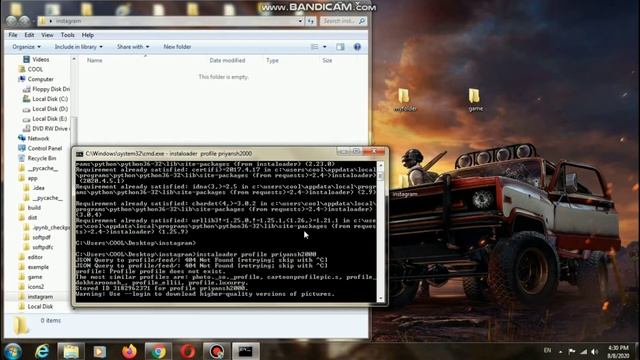Open the address bar history dropdown
This screenshot has width=640, height=360.
pos(300,21)
